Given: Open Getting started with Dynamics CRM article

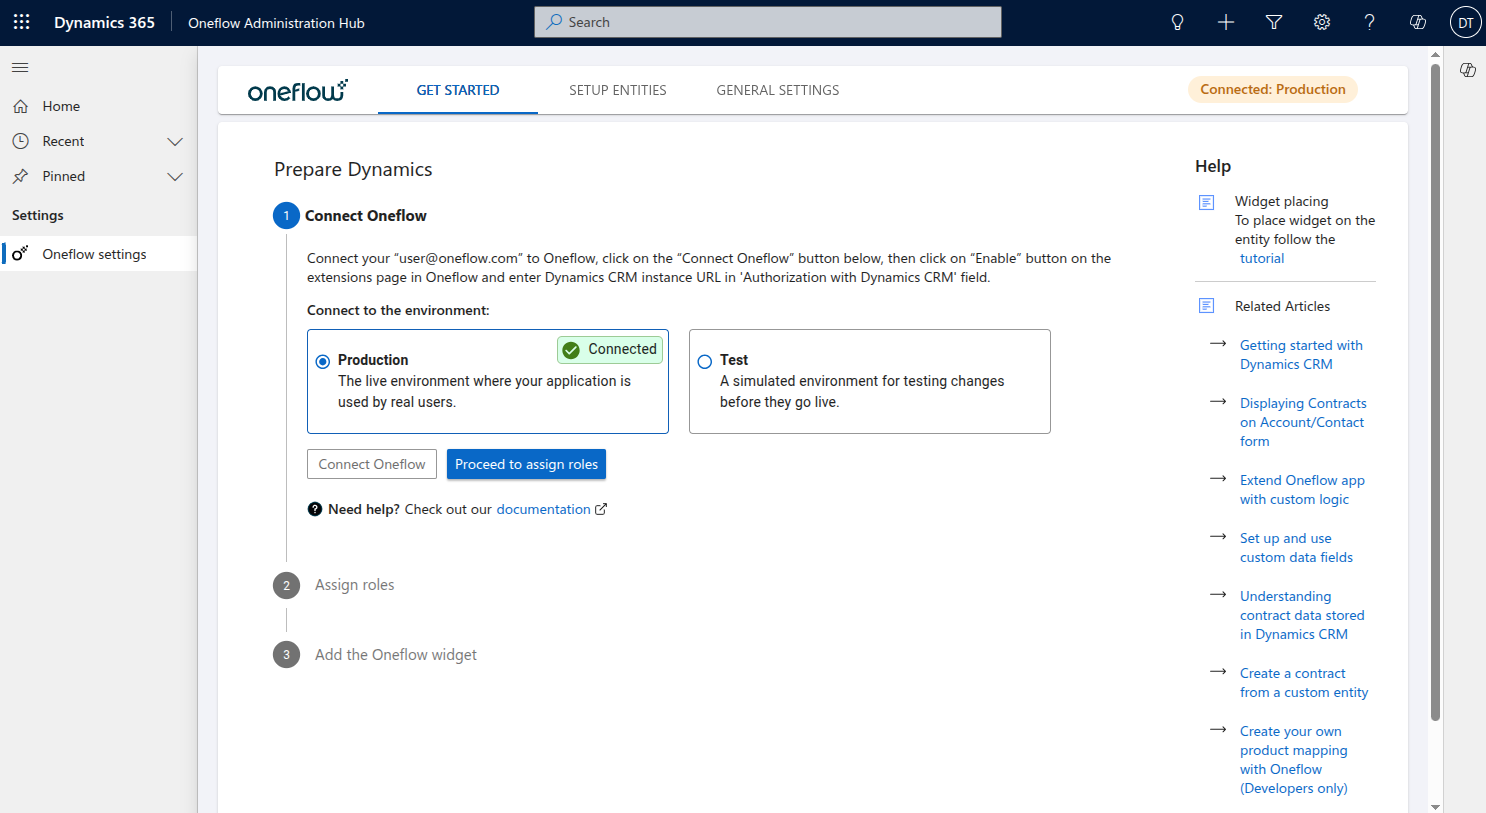Looking at the screenshot, I should (1301, 355).
